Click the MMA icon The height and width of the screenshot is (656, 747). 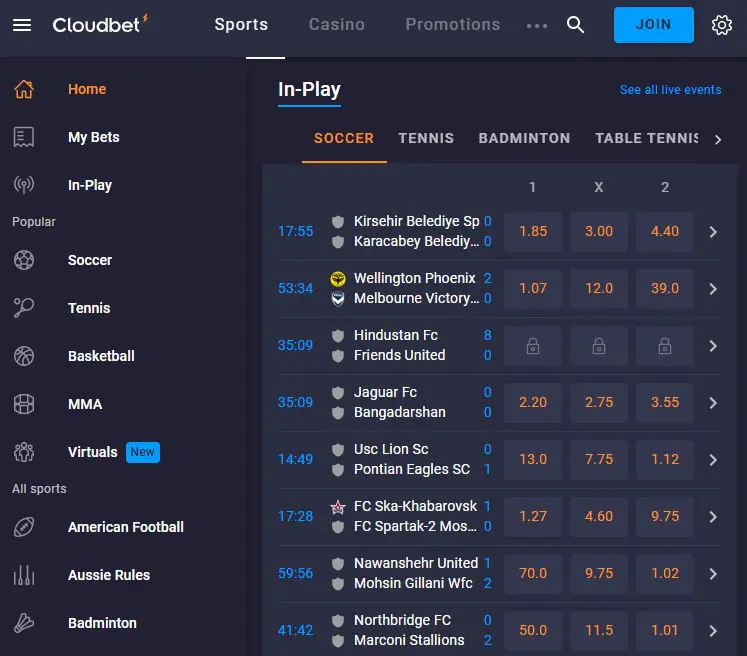click(24, 404)
